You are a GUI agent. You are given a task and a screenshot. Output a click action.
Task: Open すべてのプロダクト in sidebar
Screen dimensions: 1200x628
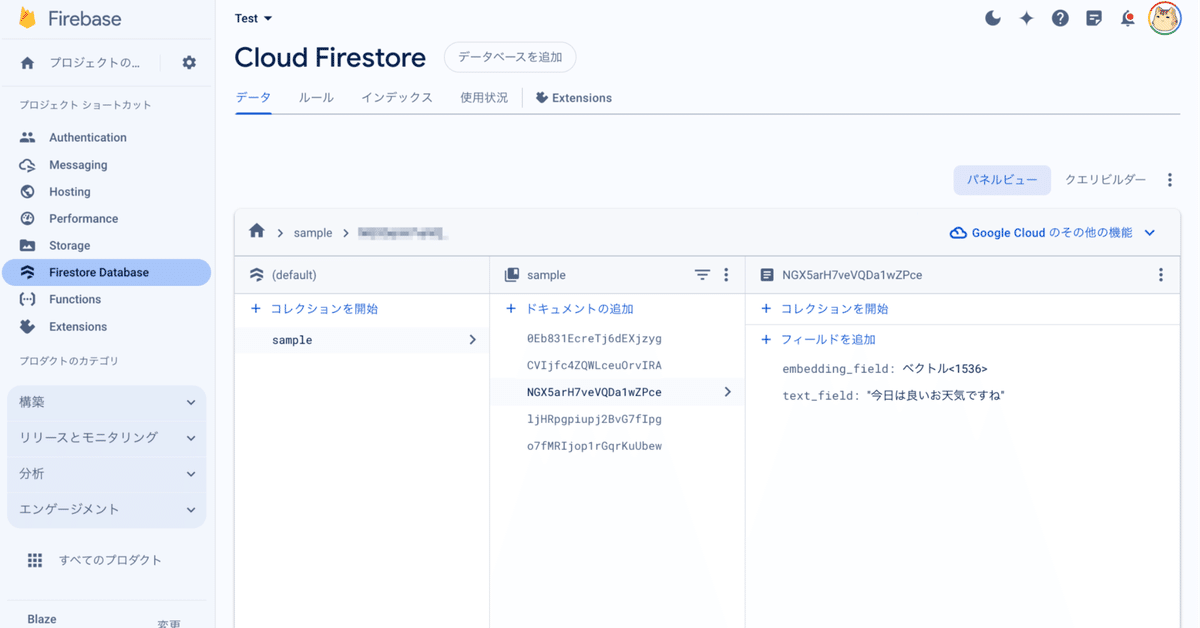[110, 561]
